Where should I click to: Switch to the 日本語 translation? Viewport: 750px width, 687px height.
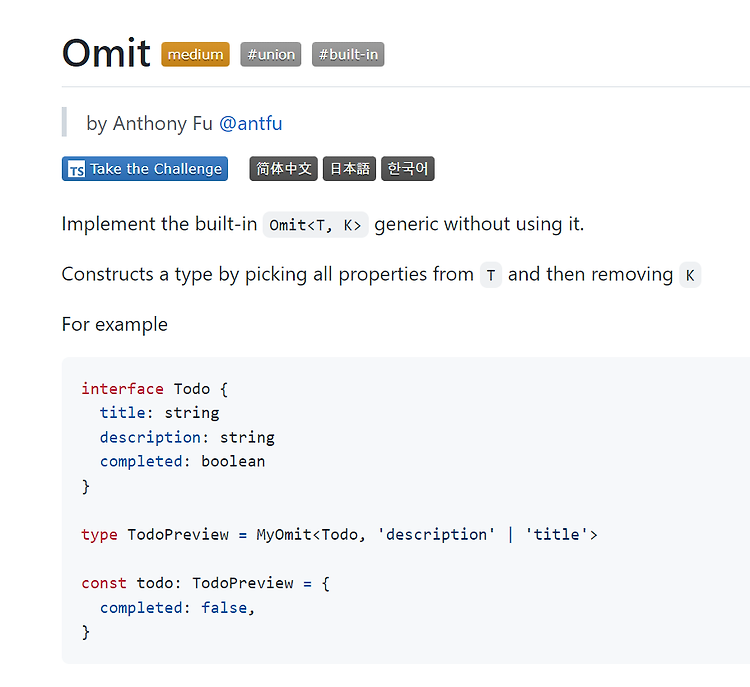[x=349, y=169]
